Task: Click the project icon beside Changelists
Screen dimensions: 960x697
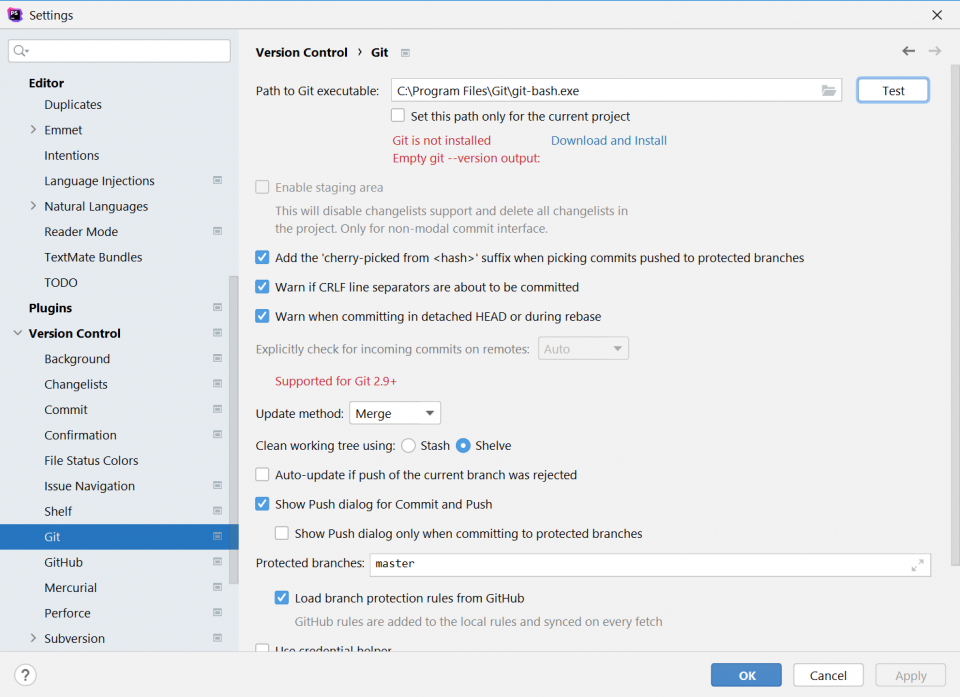Action: 217,383
